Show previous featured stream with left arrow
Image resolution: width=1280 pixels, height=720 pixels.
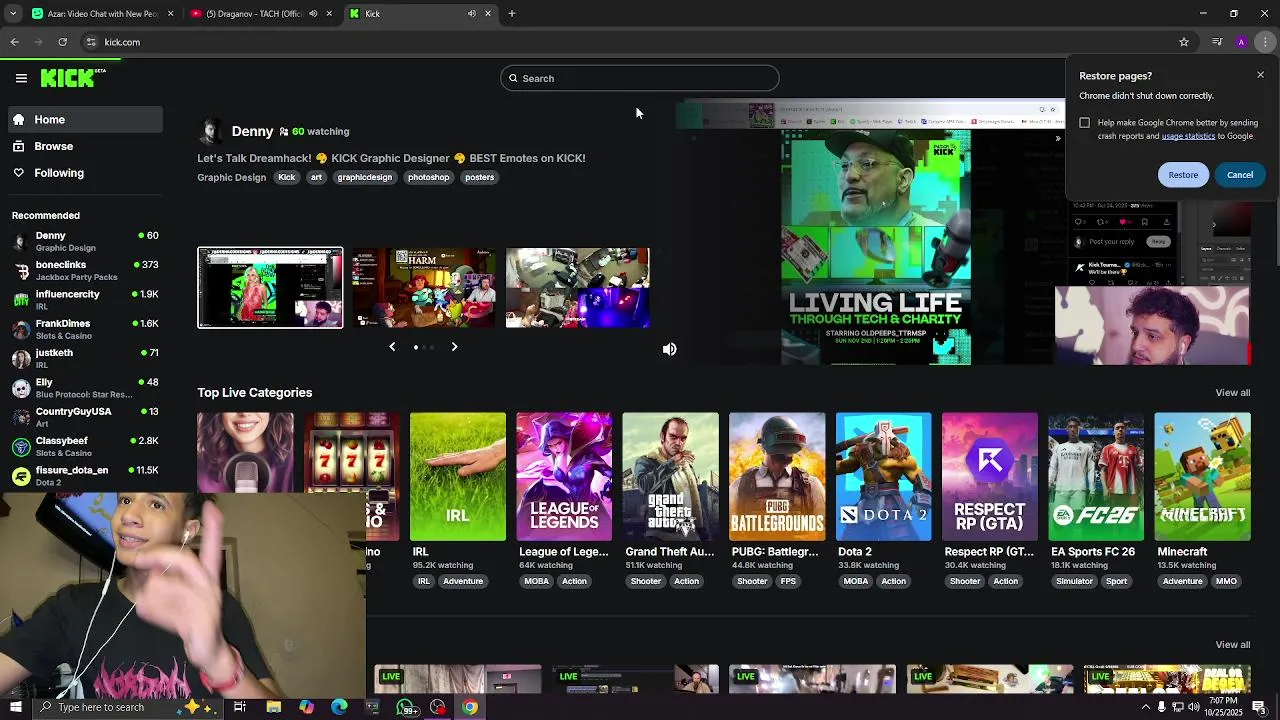tap(392, 347)
